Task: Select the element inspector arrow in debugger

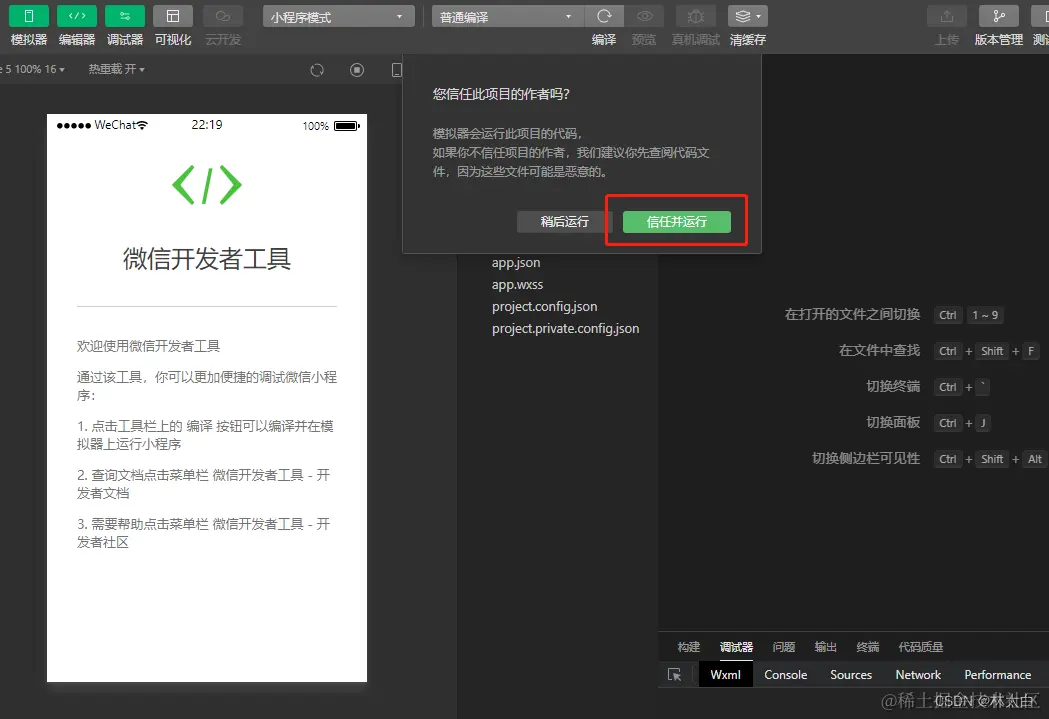Action: click(x=676, y=674)
